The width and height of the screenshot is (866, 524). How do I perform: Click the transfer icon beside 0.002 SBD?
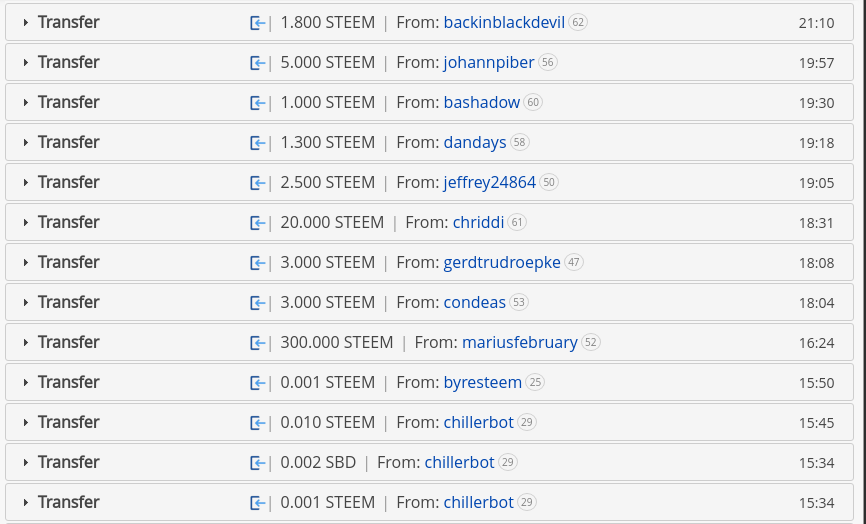coord(257,462)
